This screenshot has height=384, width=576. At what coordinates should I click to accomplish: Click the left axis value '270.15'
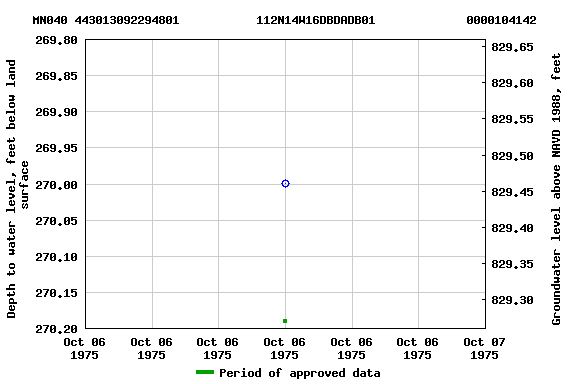(x=57, y=293)
